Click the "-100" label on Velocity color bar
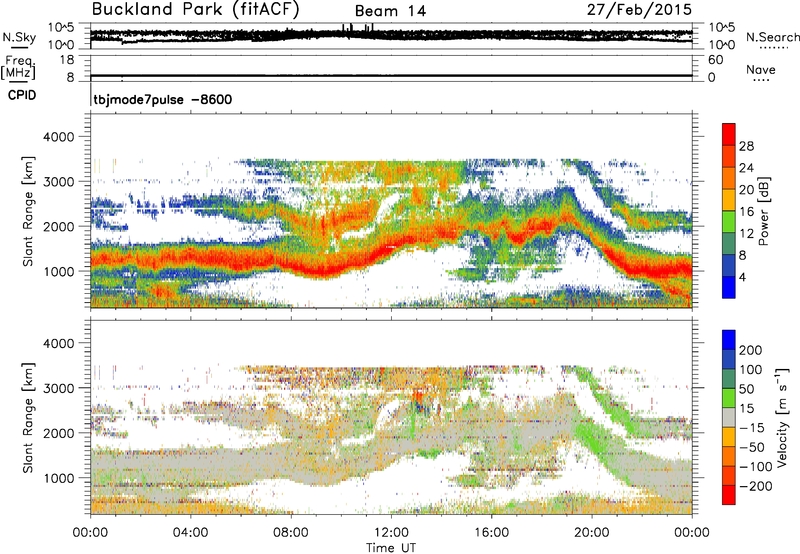The width and height of the screenshot is (800, 554). (x=756, y=467)
